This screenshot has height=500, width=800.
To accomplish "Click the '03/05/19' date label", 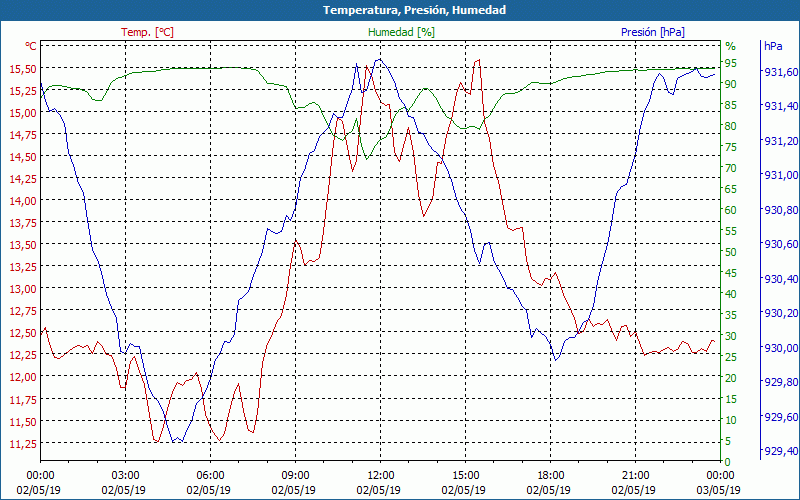I will coord(718,490).
